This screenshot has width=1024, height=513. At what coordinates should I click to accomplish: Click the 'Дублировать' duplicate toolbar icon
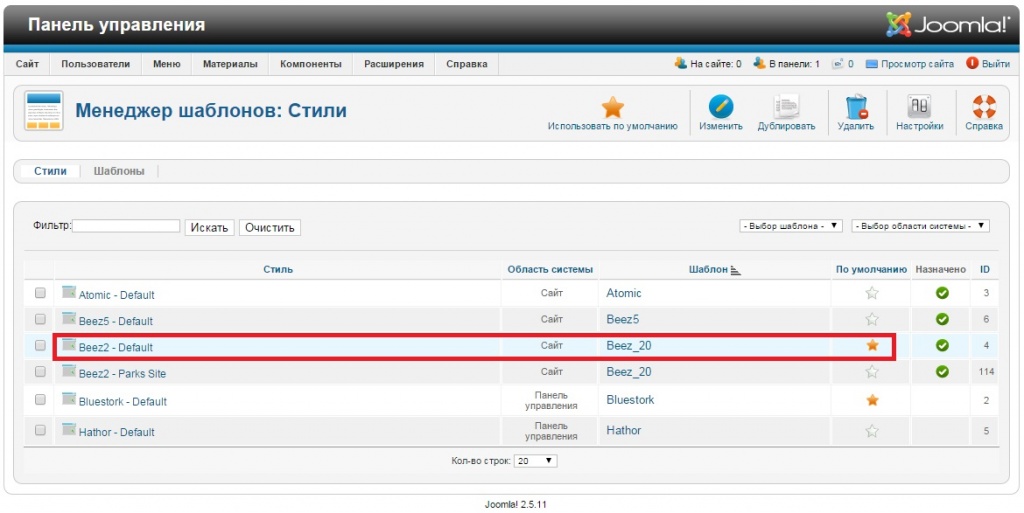(786, 108)
